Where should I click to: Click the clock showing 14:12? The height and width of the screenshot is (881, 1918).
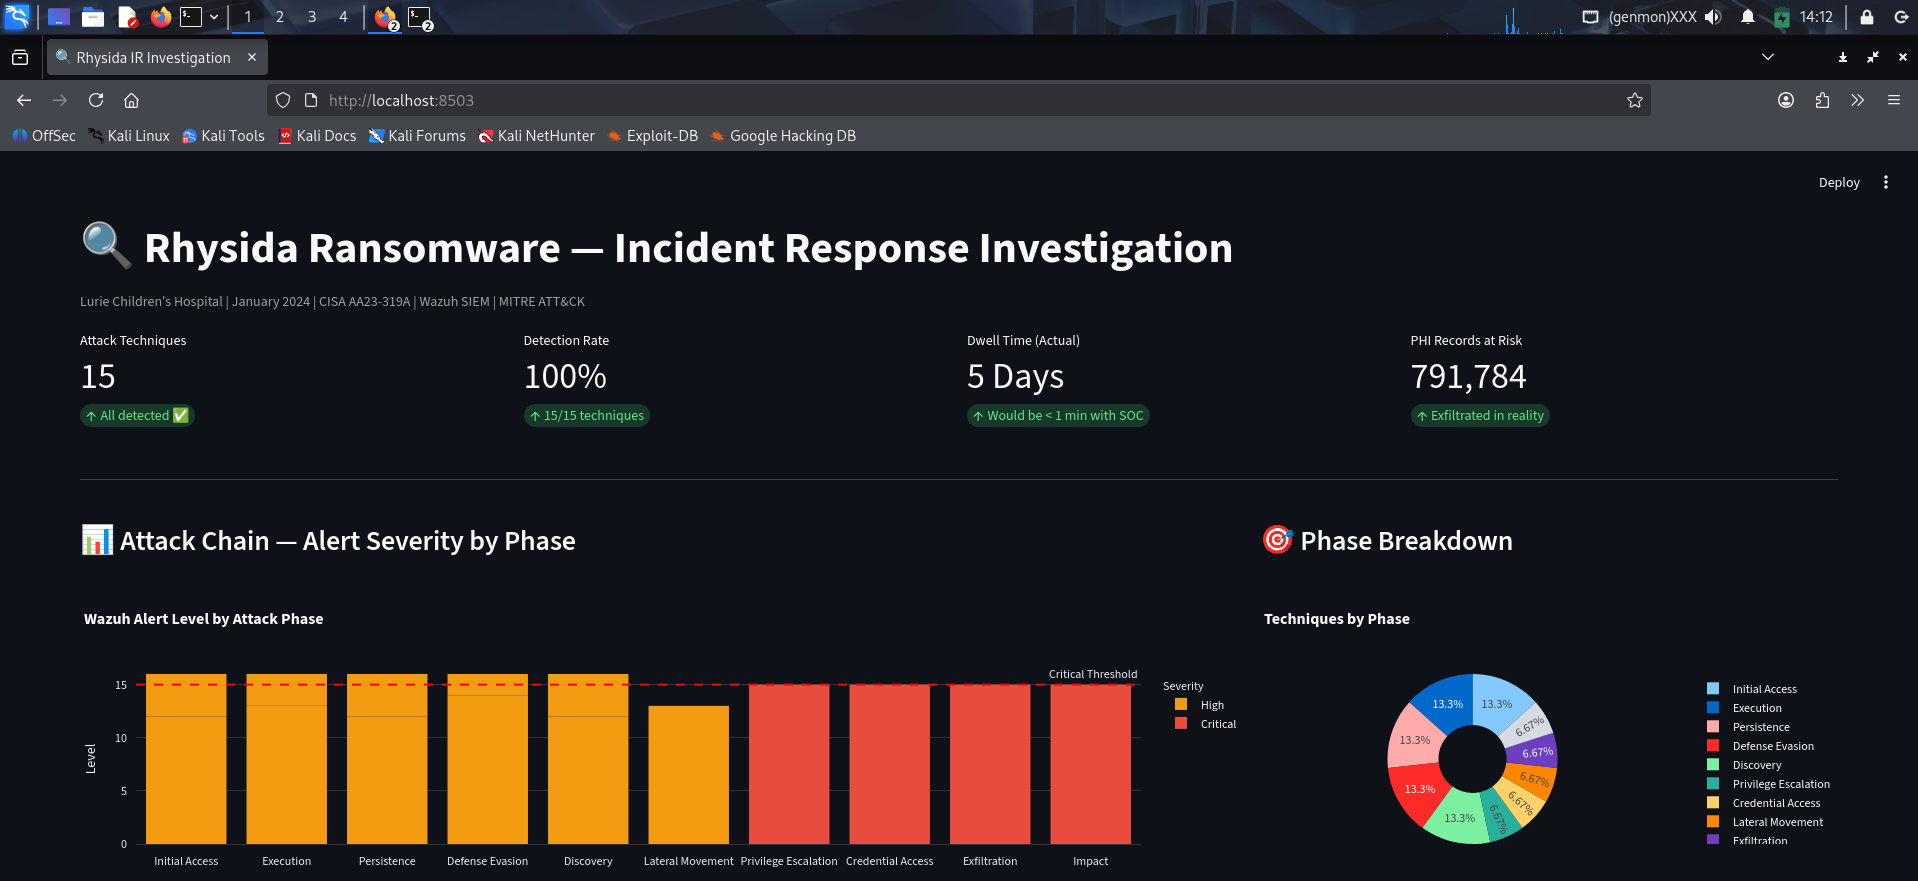(x=1816, y=17)
